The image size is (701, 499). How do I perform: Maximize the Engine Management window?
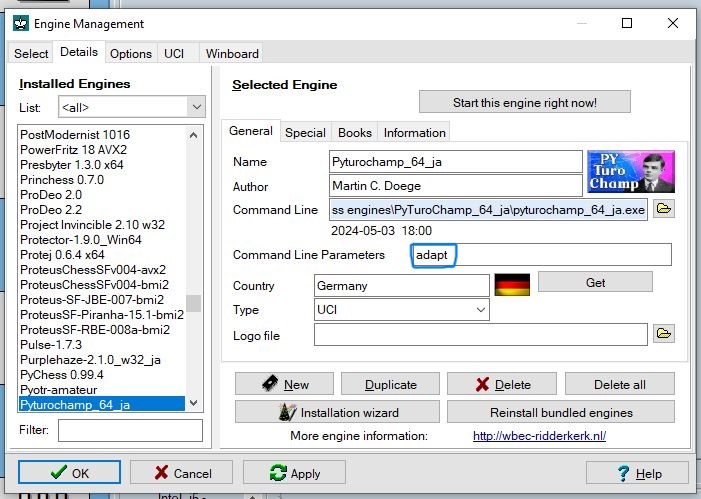(x=627, y=23)
